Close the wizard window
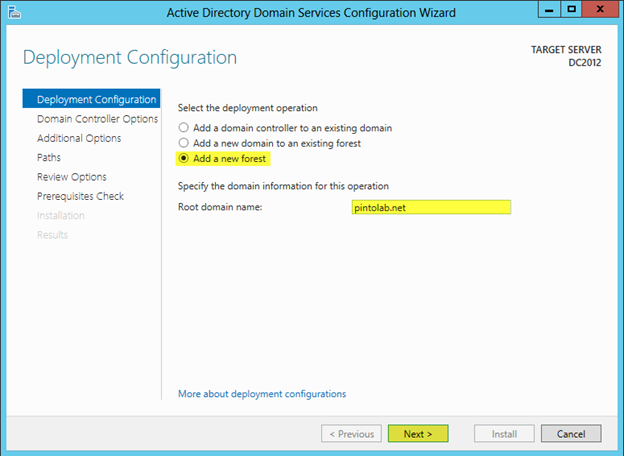The image size is (624, 456). (600, 9)
